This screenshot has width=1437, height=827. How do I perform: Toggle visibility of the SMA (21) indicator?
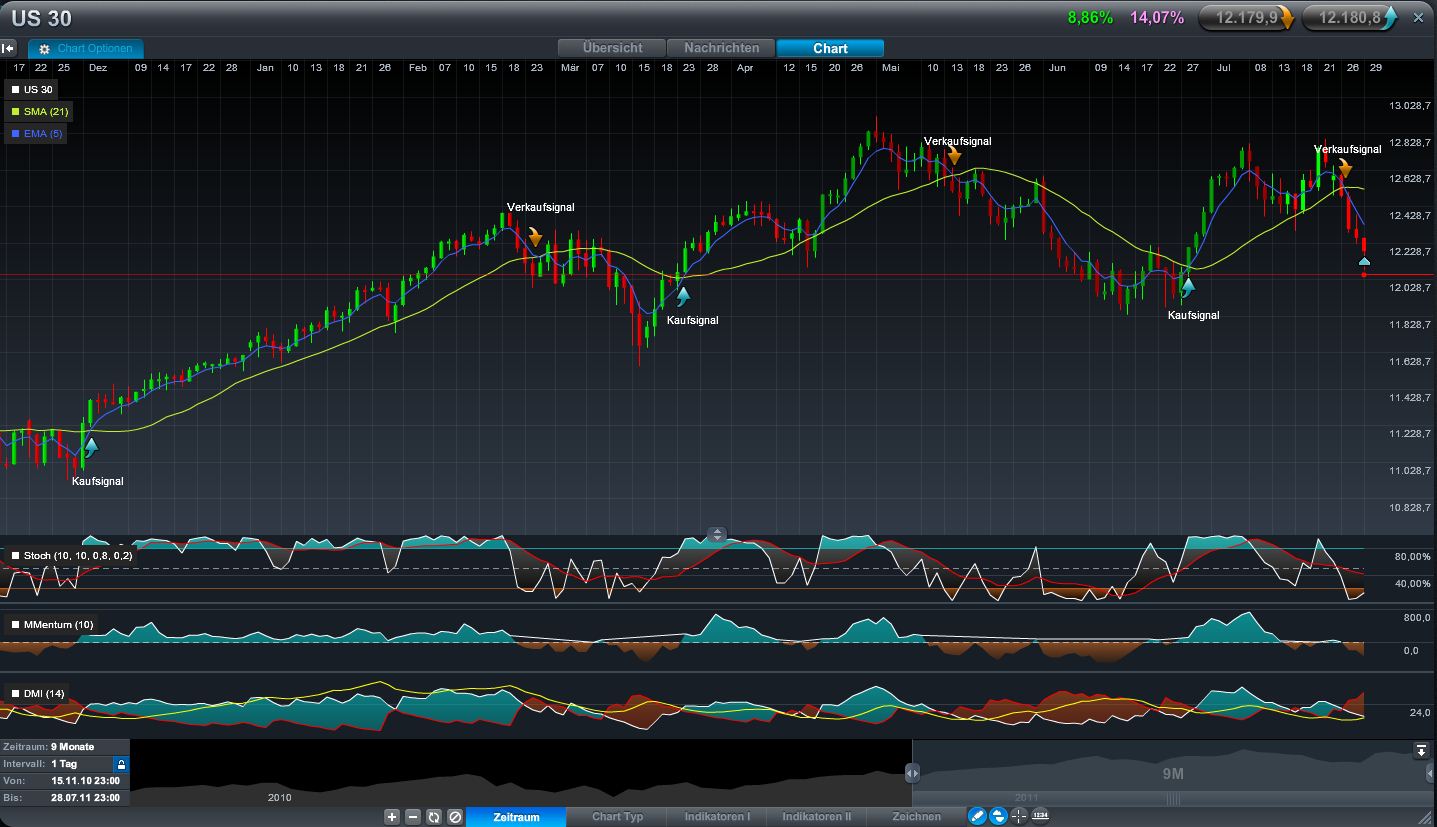(36, 111)
